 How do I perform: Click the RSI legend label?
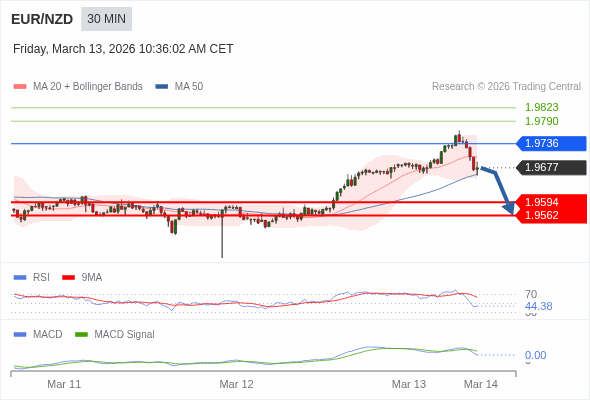click(41, 278)
